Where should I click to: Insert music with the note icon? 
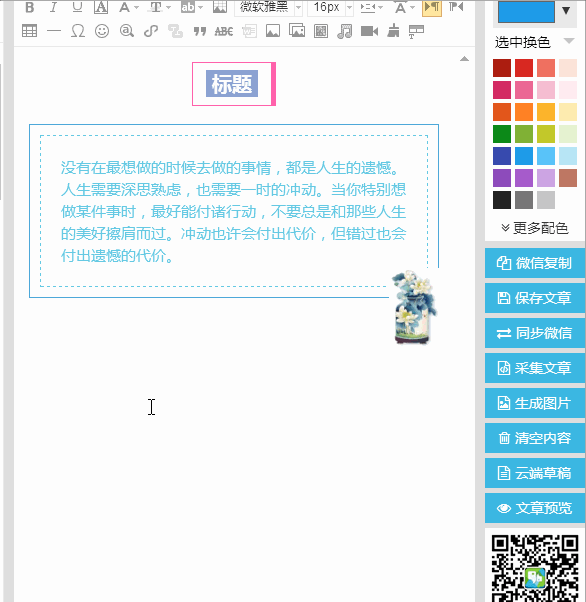344,31
